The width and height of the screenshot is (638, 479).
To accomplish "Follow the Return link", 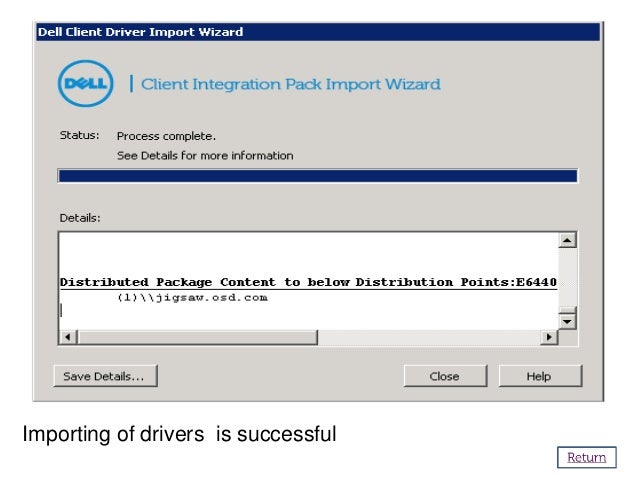I will pyautogui.click(x=586, y=457).
